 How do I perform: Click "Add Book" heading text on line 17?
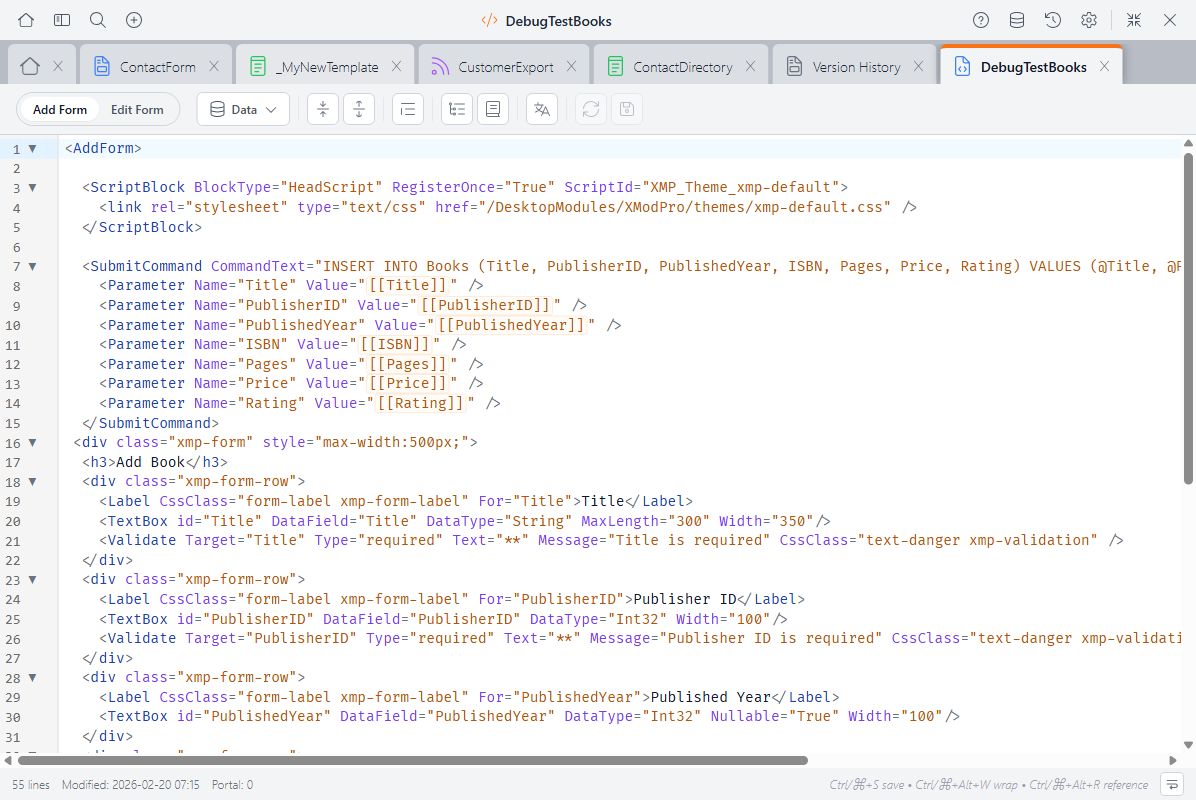pos(150,462)
